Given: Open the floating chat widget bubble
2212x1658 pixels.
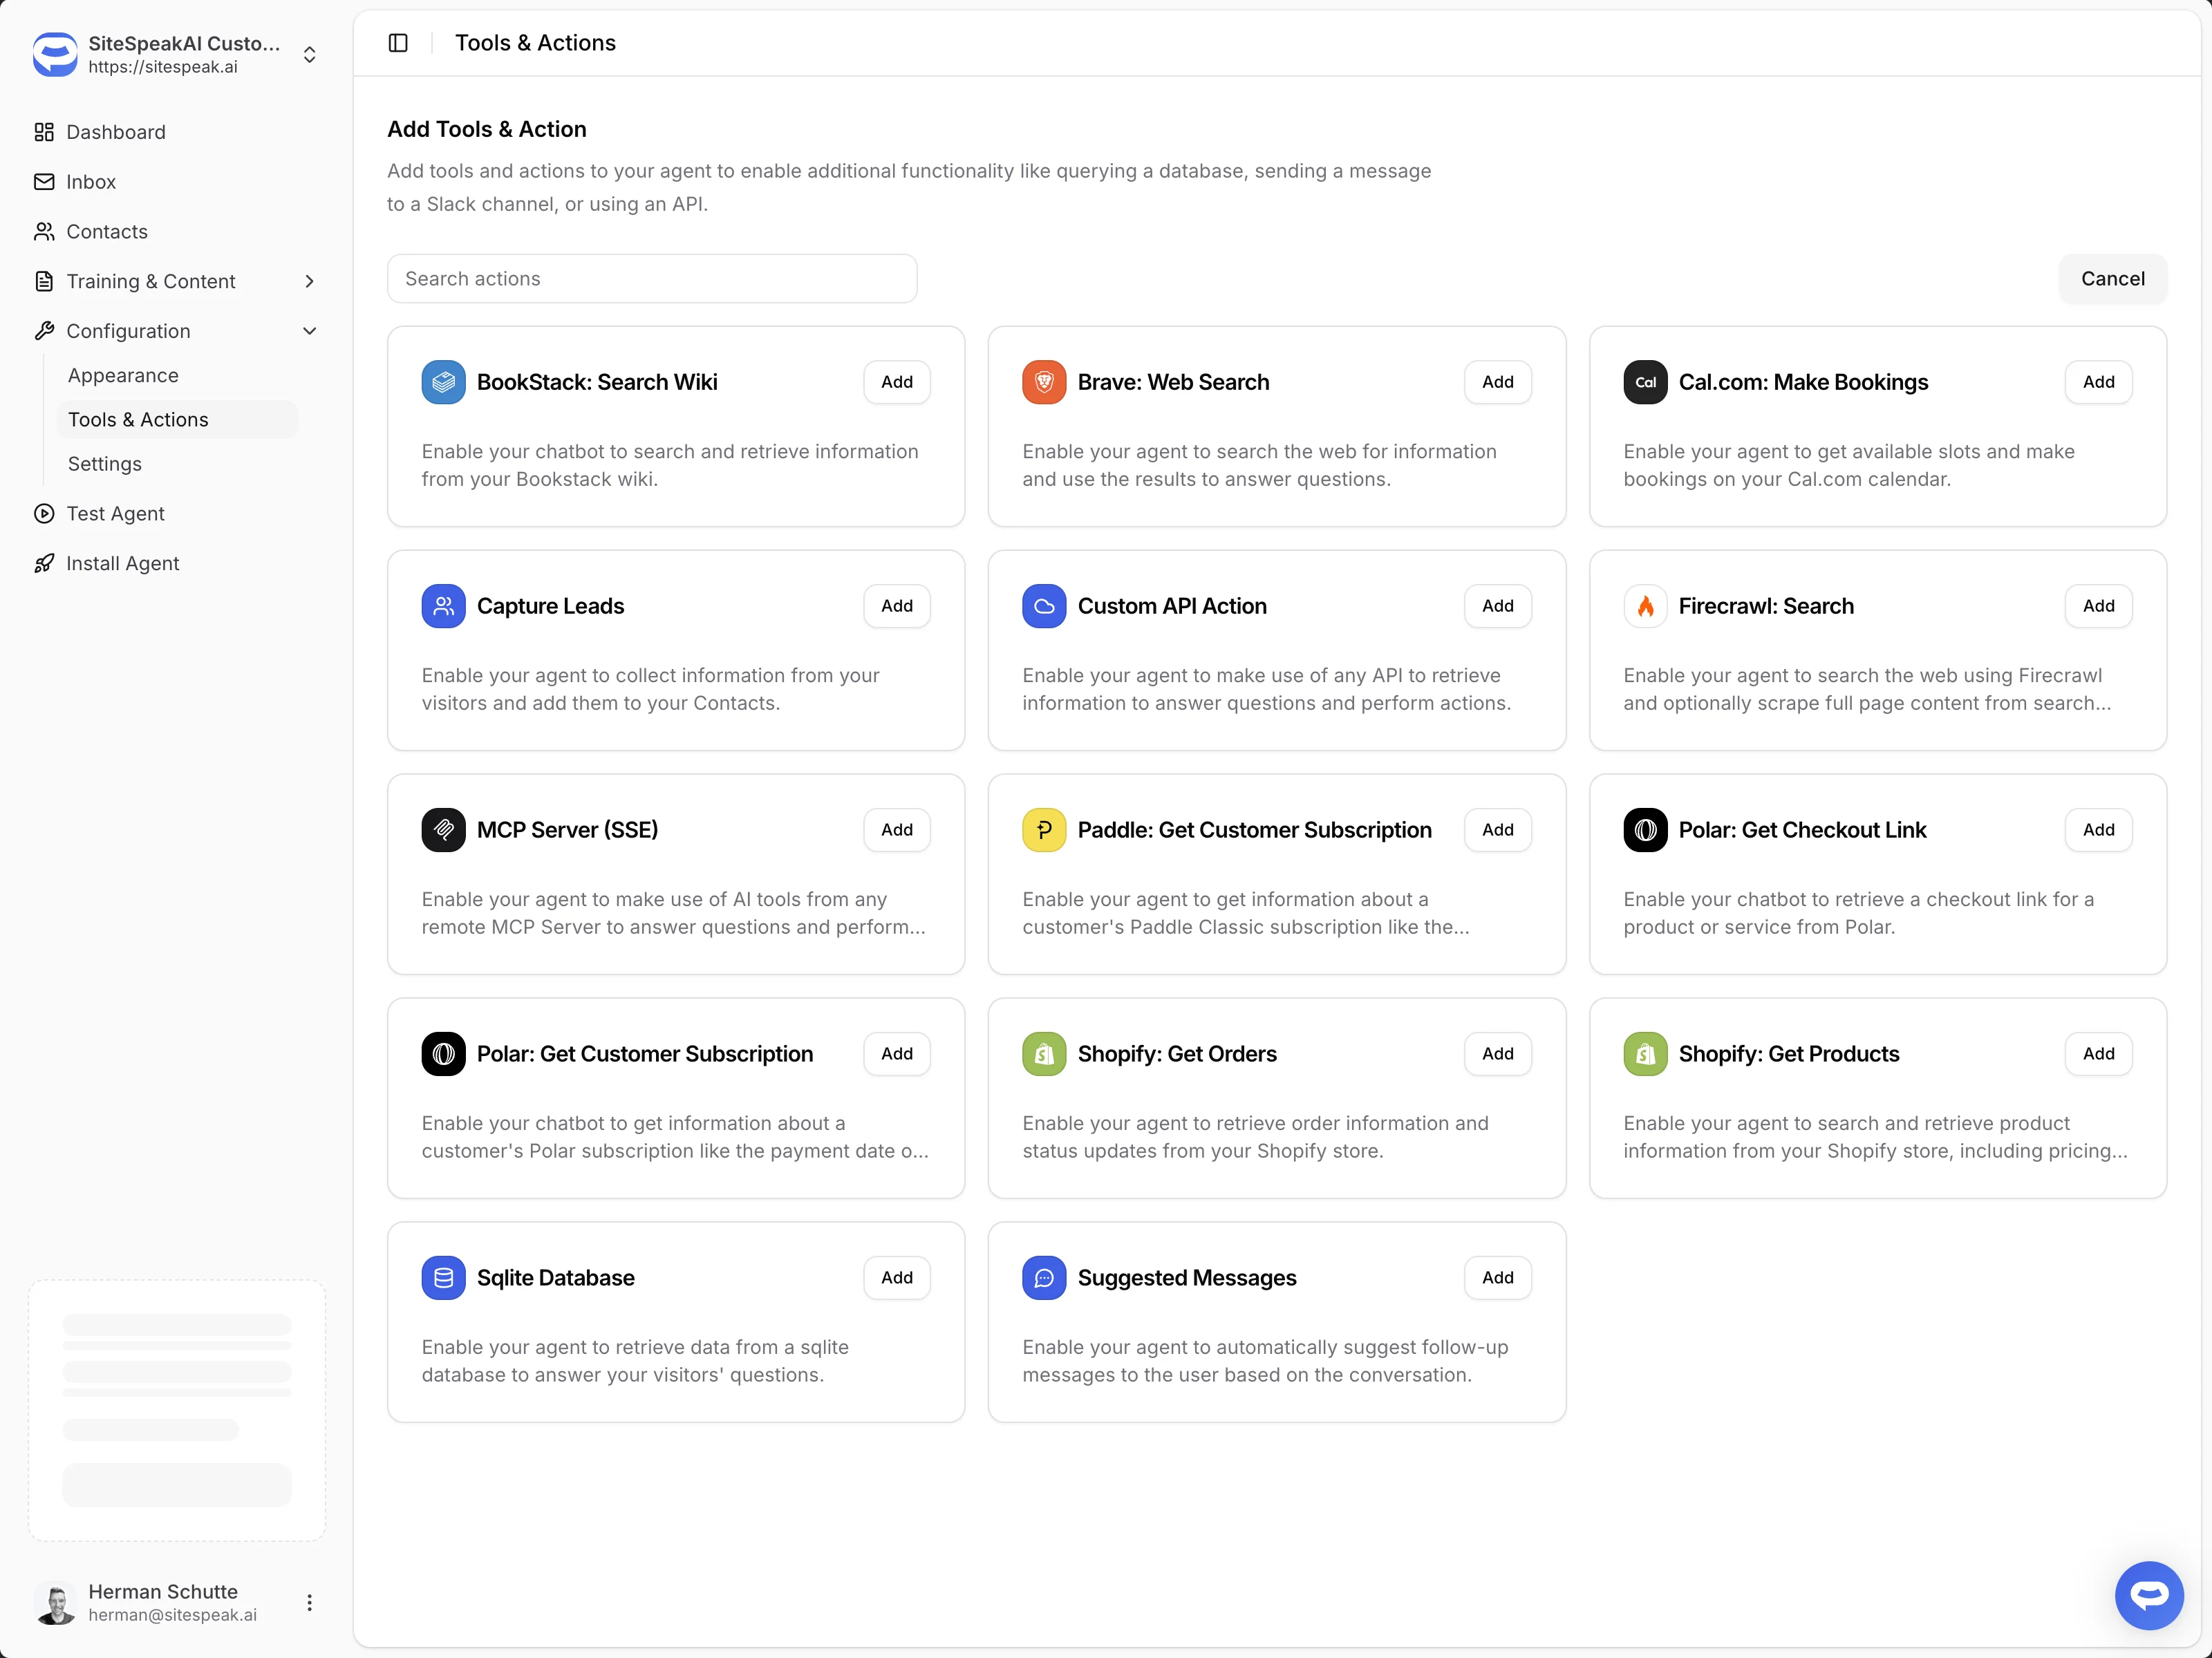Looking at the screenshot, I should 2149,1595.
